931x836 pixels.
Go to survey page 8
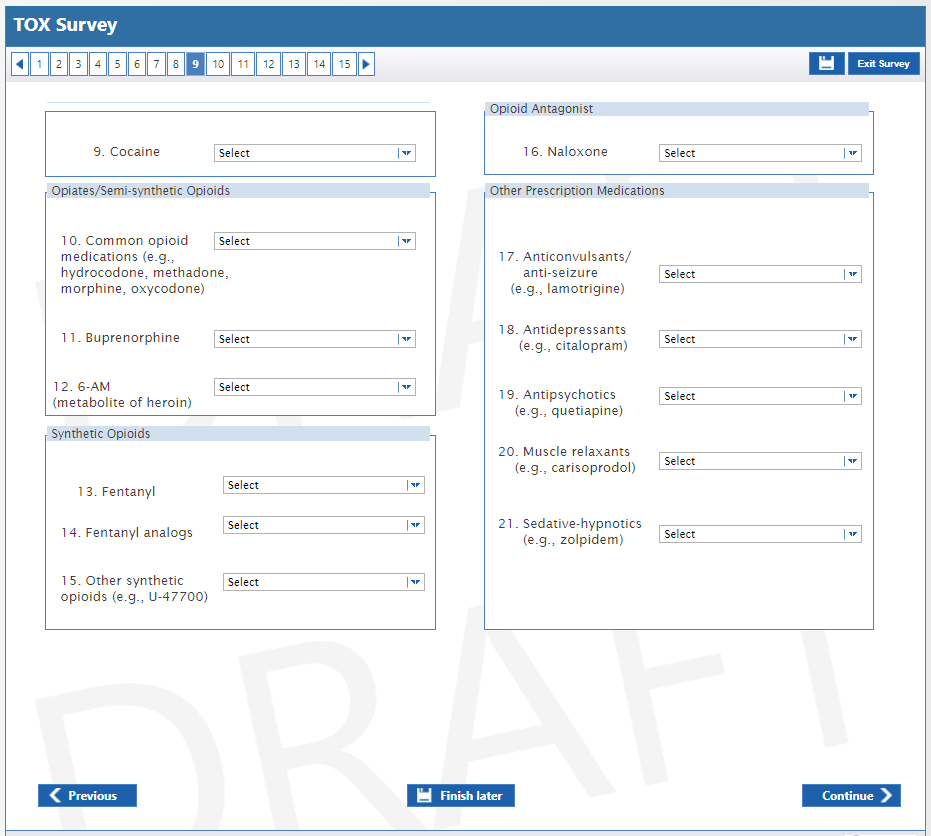point(176,64)
